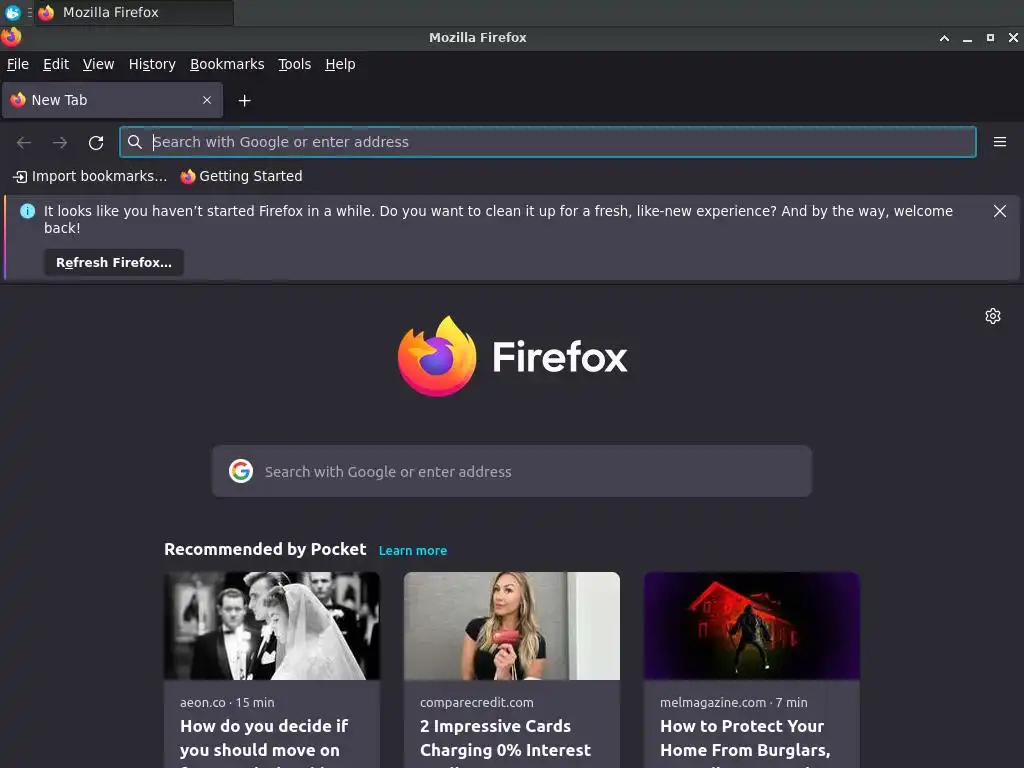Open How to Protect Your Home From Burglars
1024x768 pixels.
coord(745,739)
